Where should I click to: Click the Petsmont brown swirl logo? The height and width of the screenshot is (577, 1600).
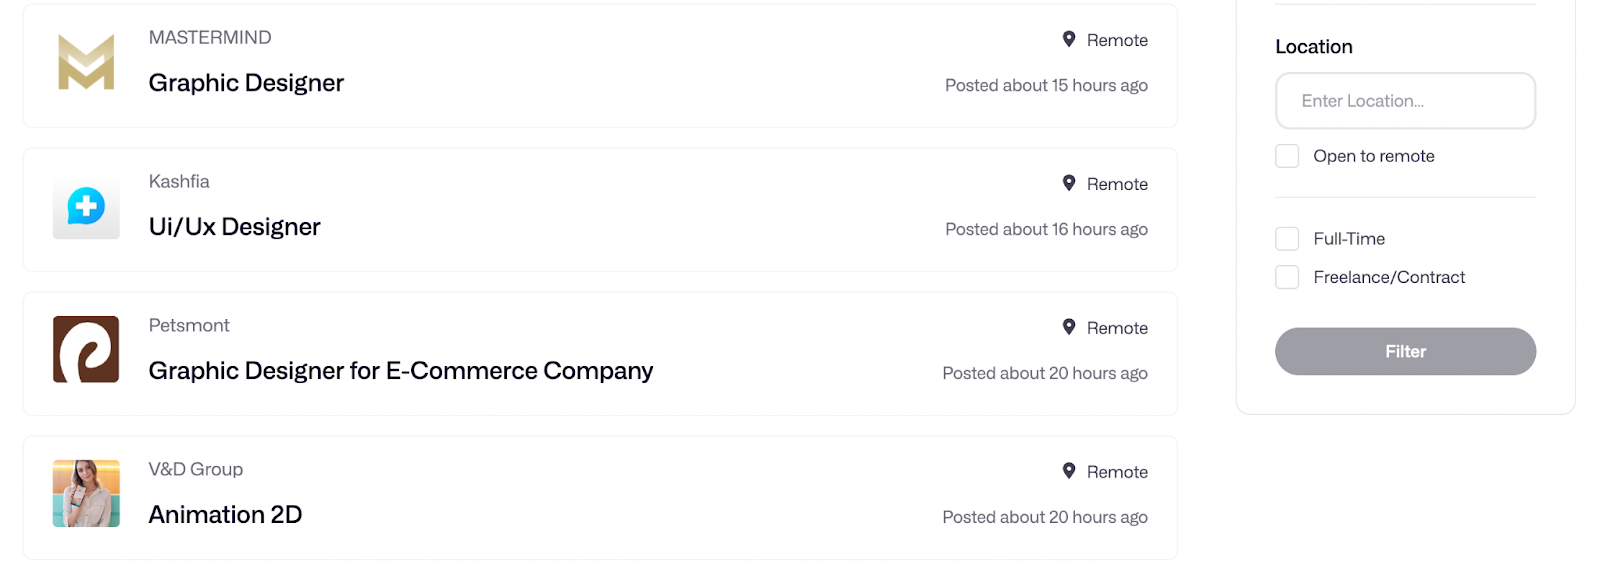pos(86,349)
